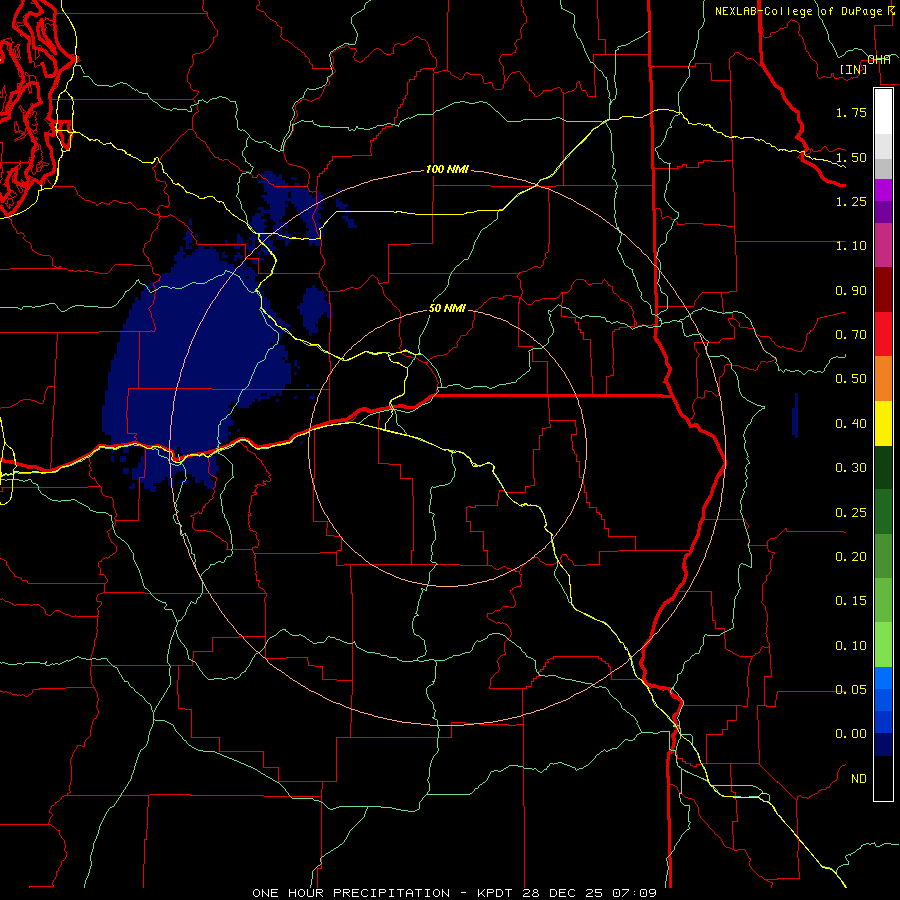This screenshot has height=900, width=900.
Task: Click the small blue precipitation sliver east of rings
Action: [x=795, y=415]
